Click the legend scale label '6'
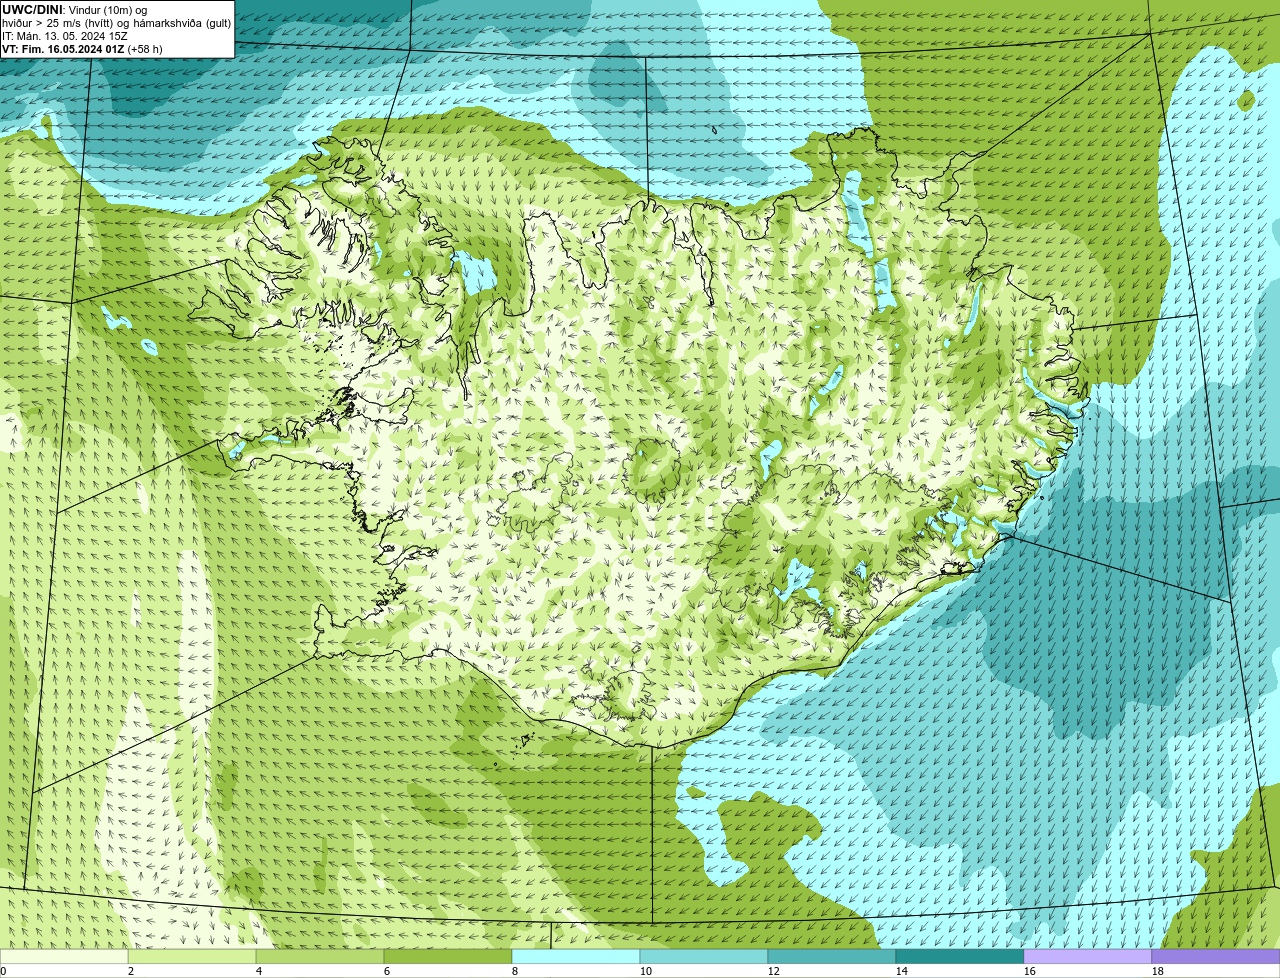Viewport: 1280px width, 978px height. pos(387,971)
